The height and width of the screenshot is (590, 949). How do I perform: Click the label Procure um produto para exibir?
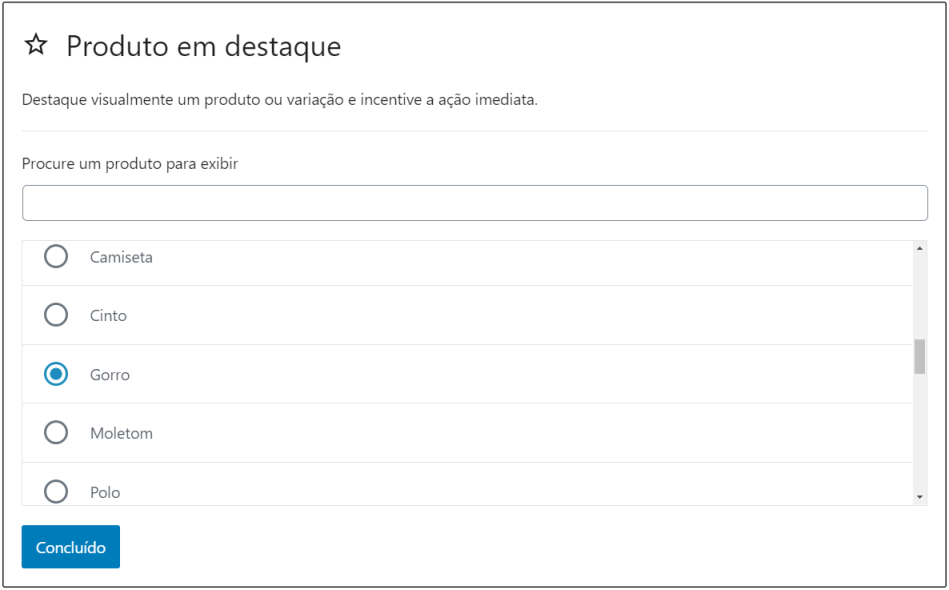point(130,163)
